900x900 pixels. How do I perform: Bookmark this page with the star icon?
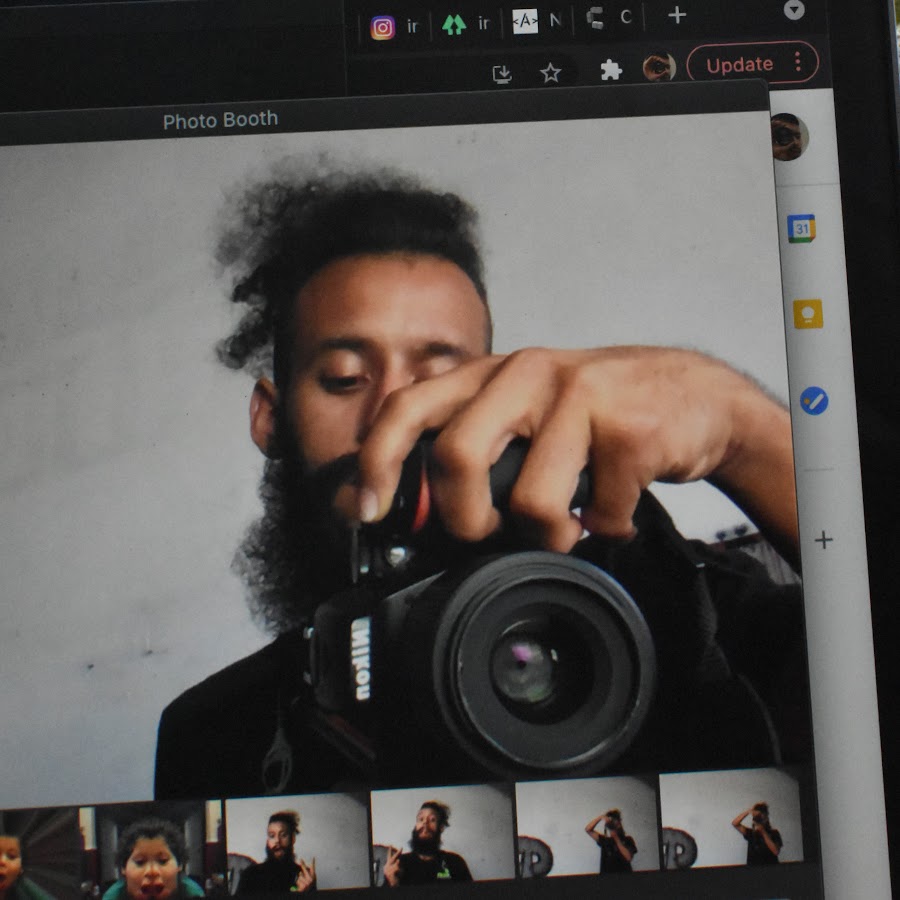coord(550,73)
